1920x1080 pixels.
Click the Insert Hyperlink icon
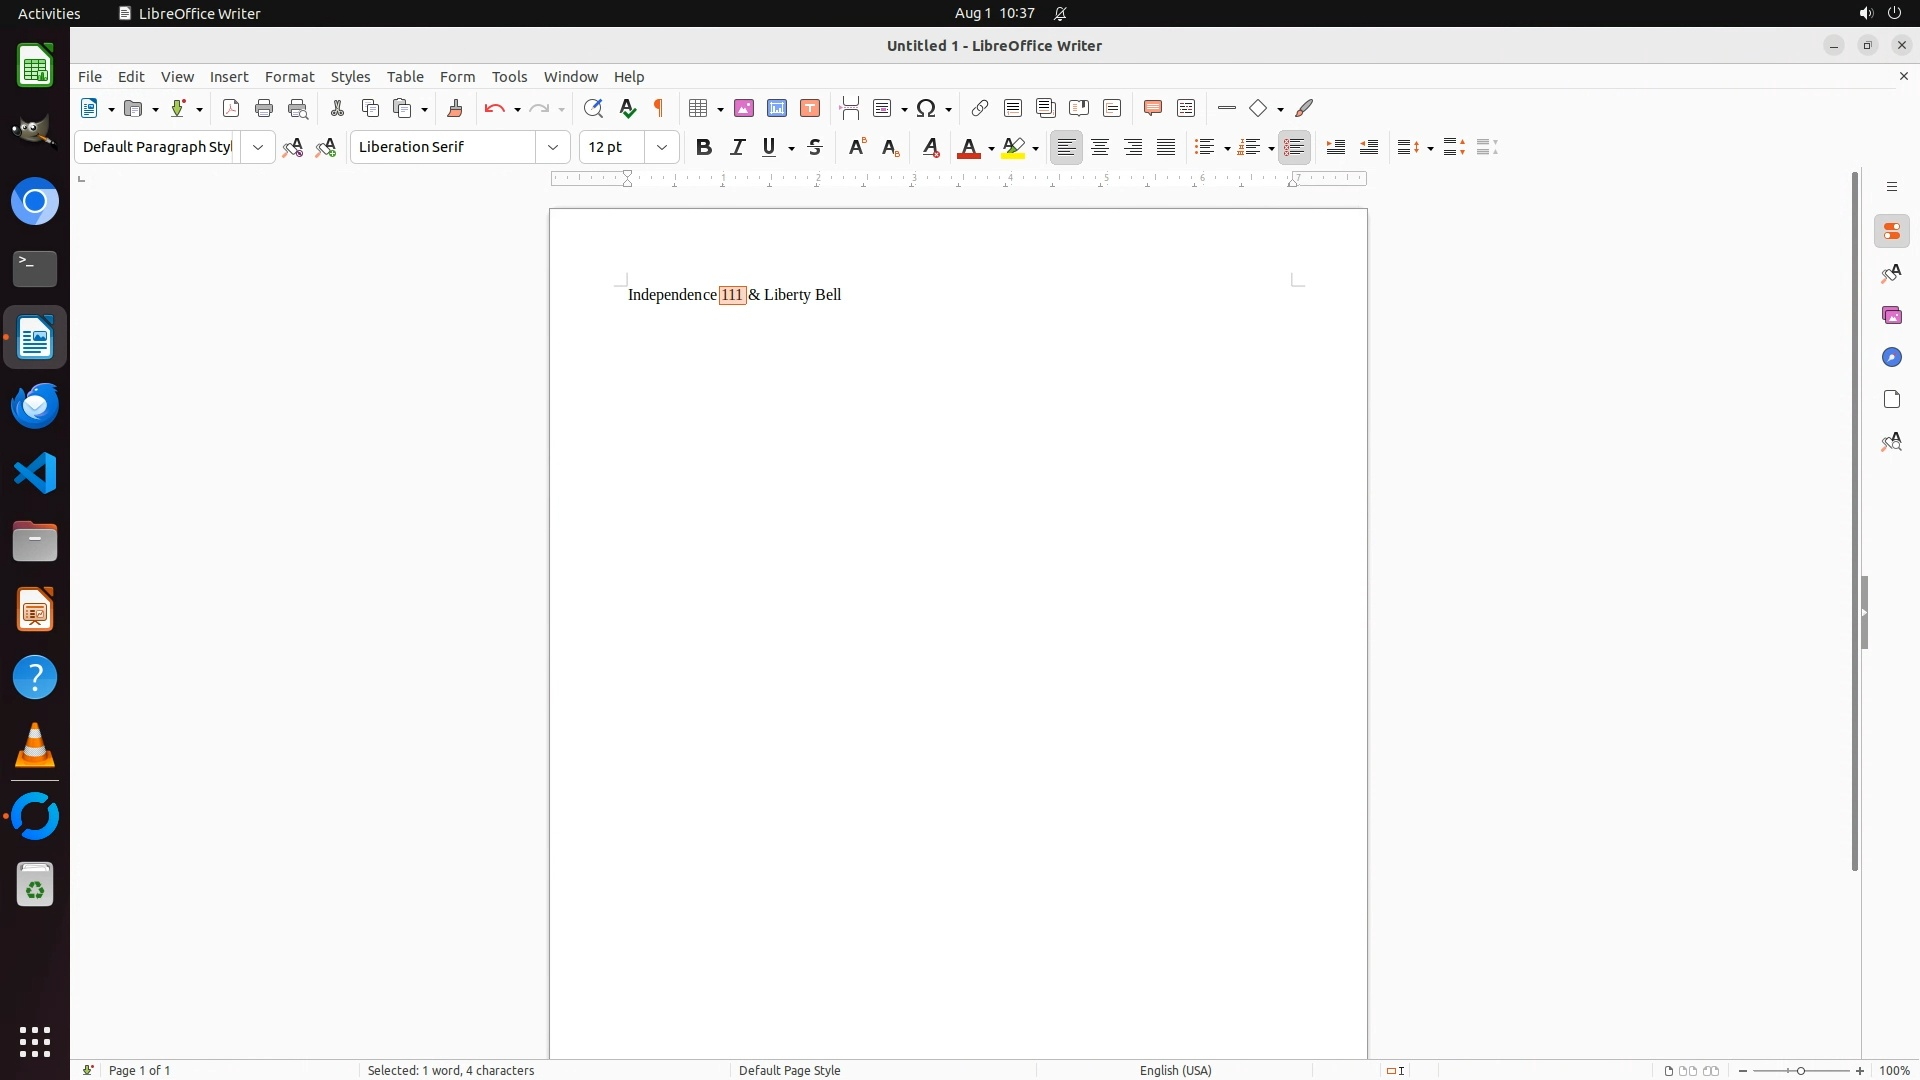coord(980,109)
